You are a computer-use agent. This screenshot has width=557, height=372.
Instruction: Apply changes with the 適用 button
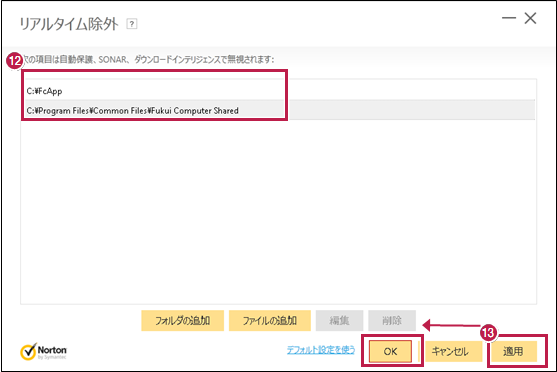pos(513,351)
